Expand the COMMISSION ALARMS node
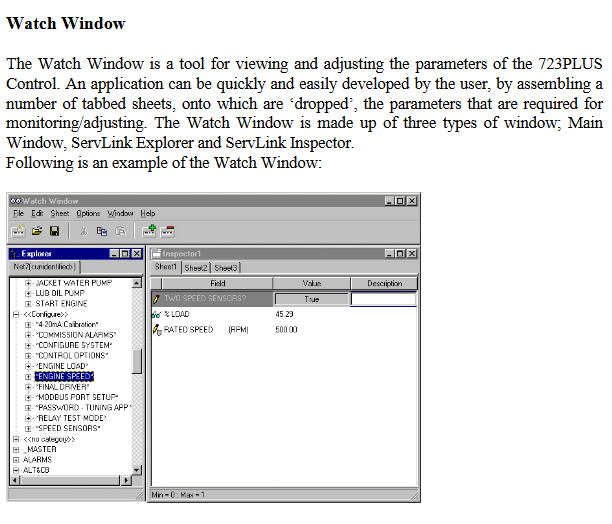 tap(28, 335)
